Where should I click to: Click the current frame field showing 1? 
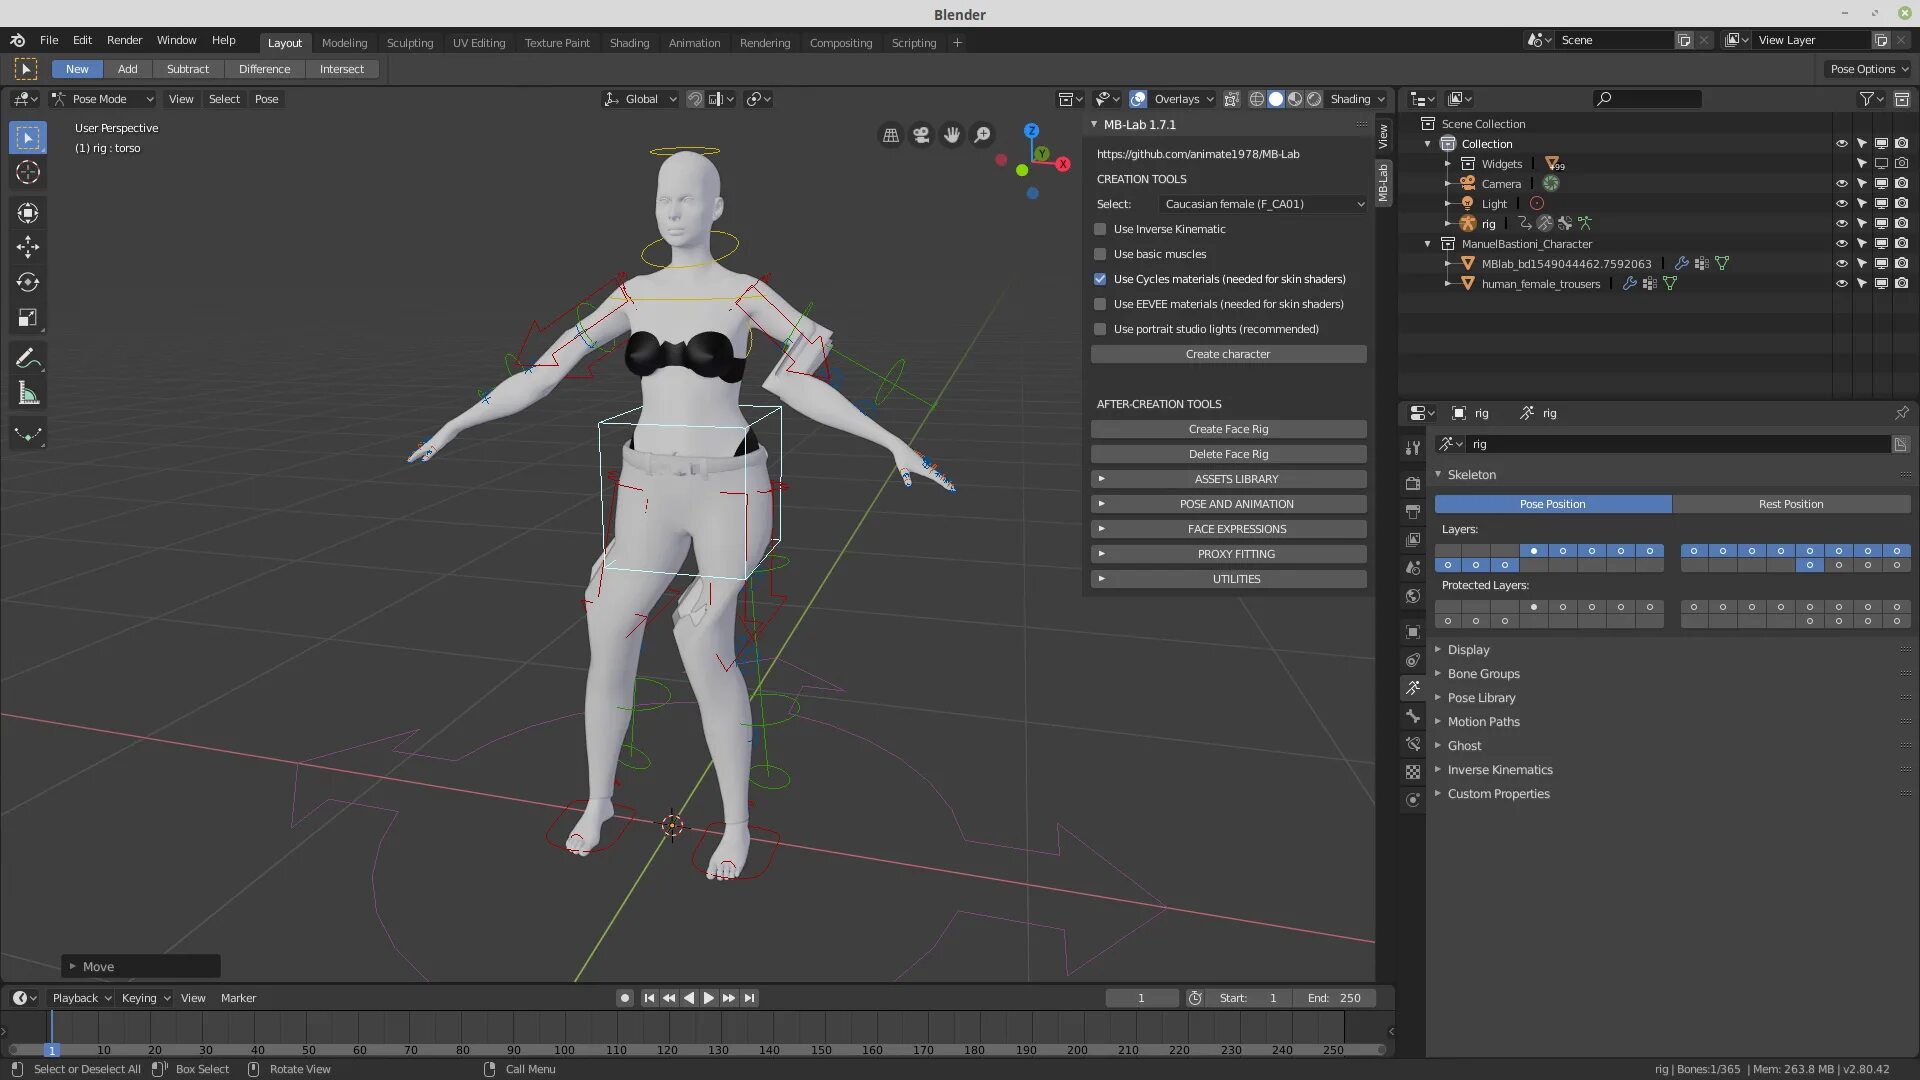1142,998
